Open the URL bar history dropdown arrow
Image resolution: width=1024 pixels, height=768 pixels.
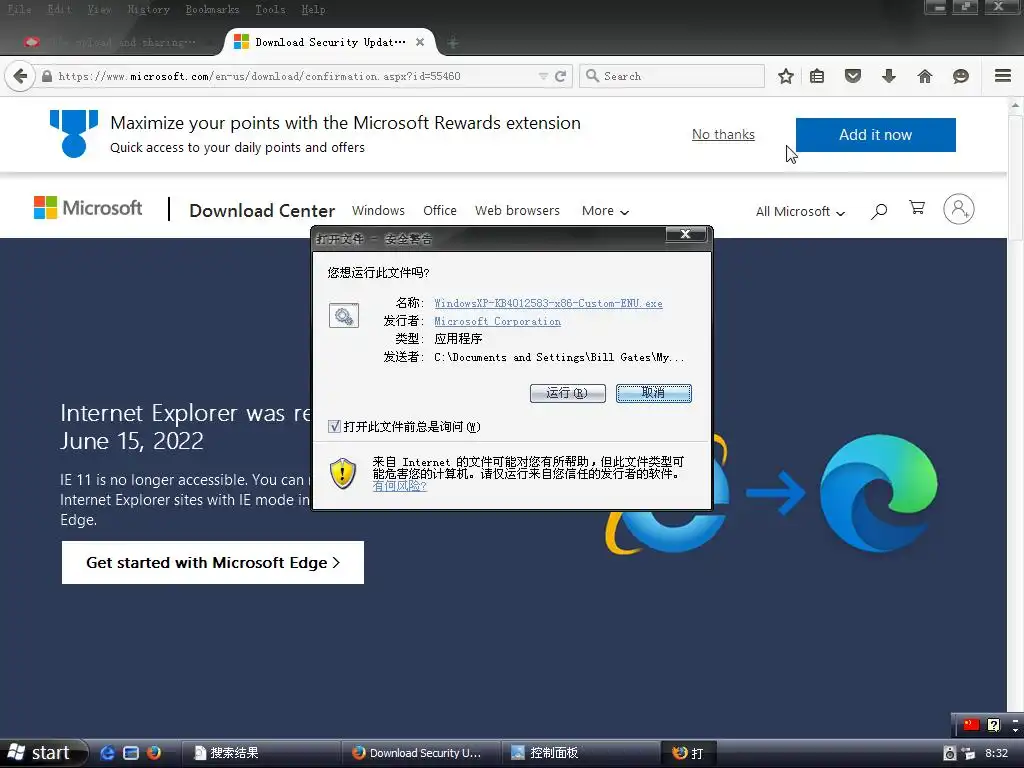pyautogui.click(x=543, y=76)
